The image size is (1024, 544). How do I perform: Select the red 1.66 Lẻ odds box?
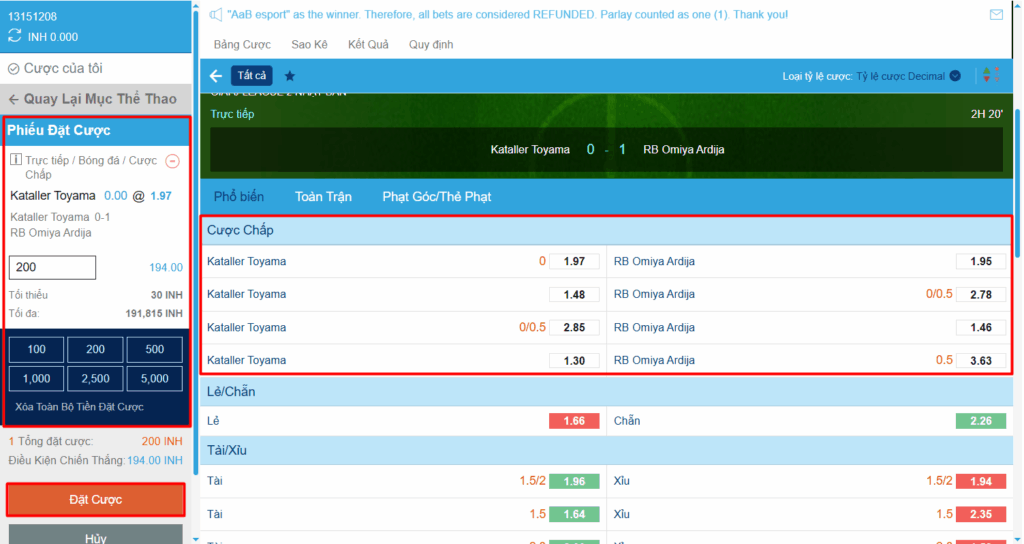pyautogui.click(x=574, y=421)
